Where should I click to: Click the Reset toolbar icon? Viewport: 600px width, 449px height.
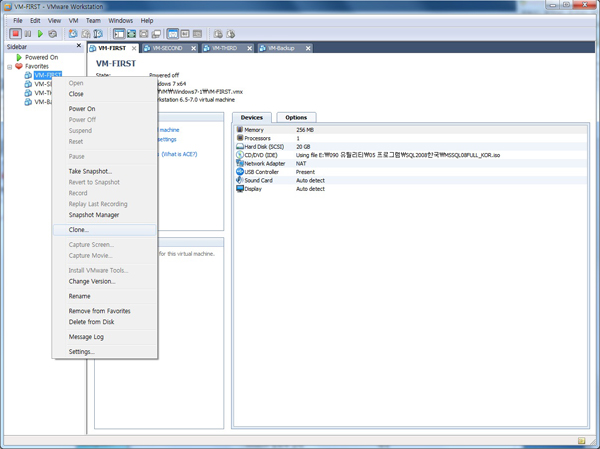pyautogui.click(x=53, y=34)
